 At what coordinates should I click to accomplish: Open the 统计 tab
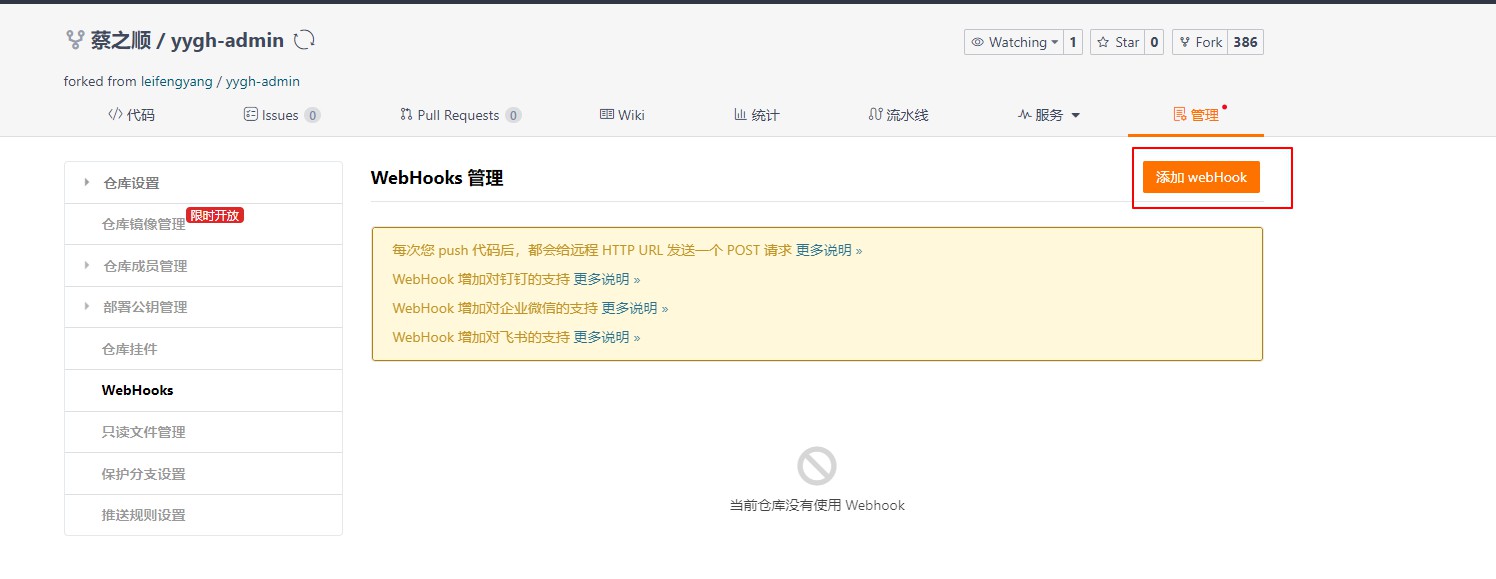(757, 115)
